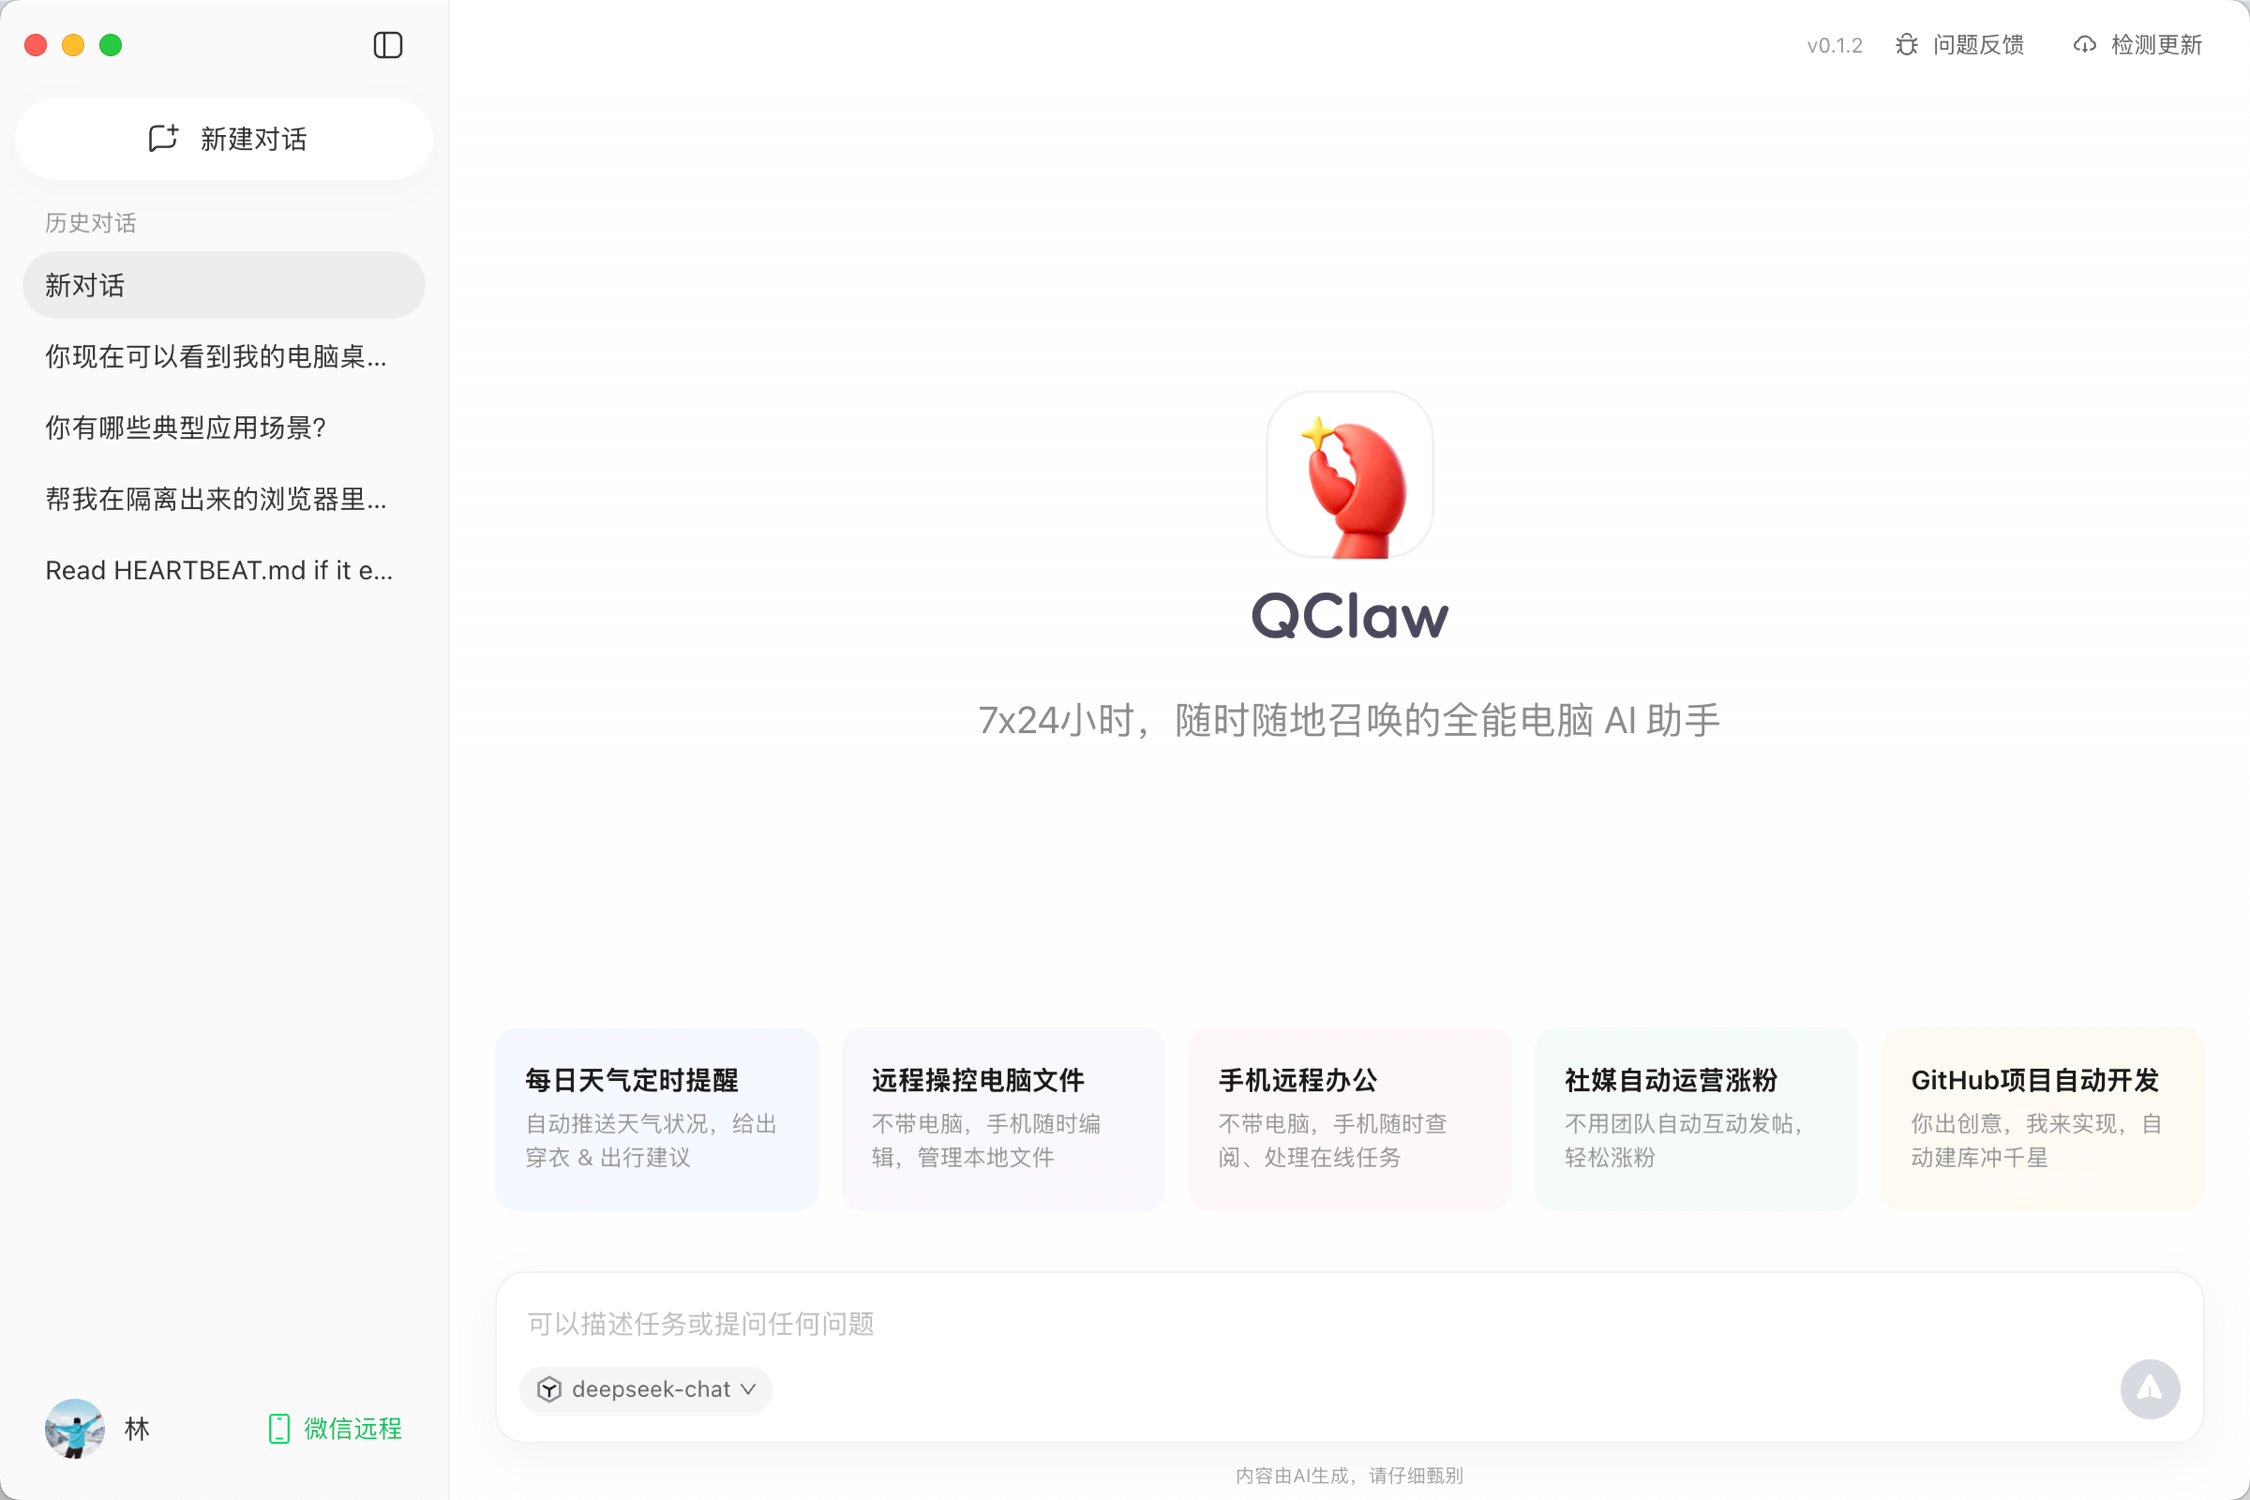This screenshot has height=1500, width=2250.
Task: Pick the 手机远程办公 suggestion card
Action: (1349, 1118)
